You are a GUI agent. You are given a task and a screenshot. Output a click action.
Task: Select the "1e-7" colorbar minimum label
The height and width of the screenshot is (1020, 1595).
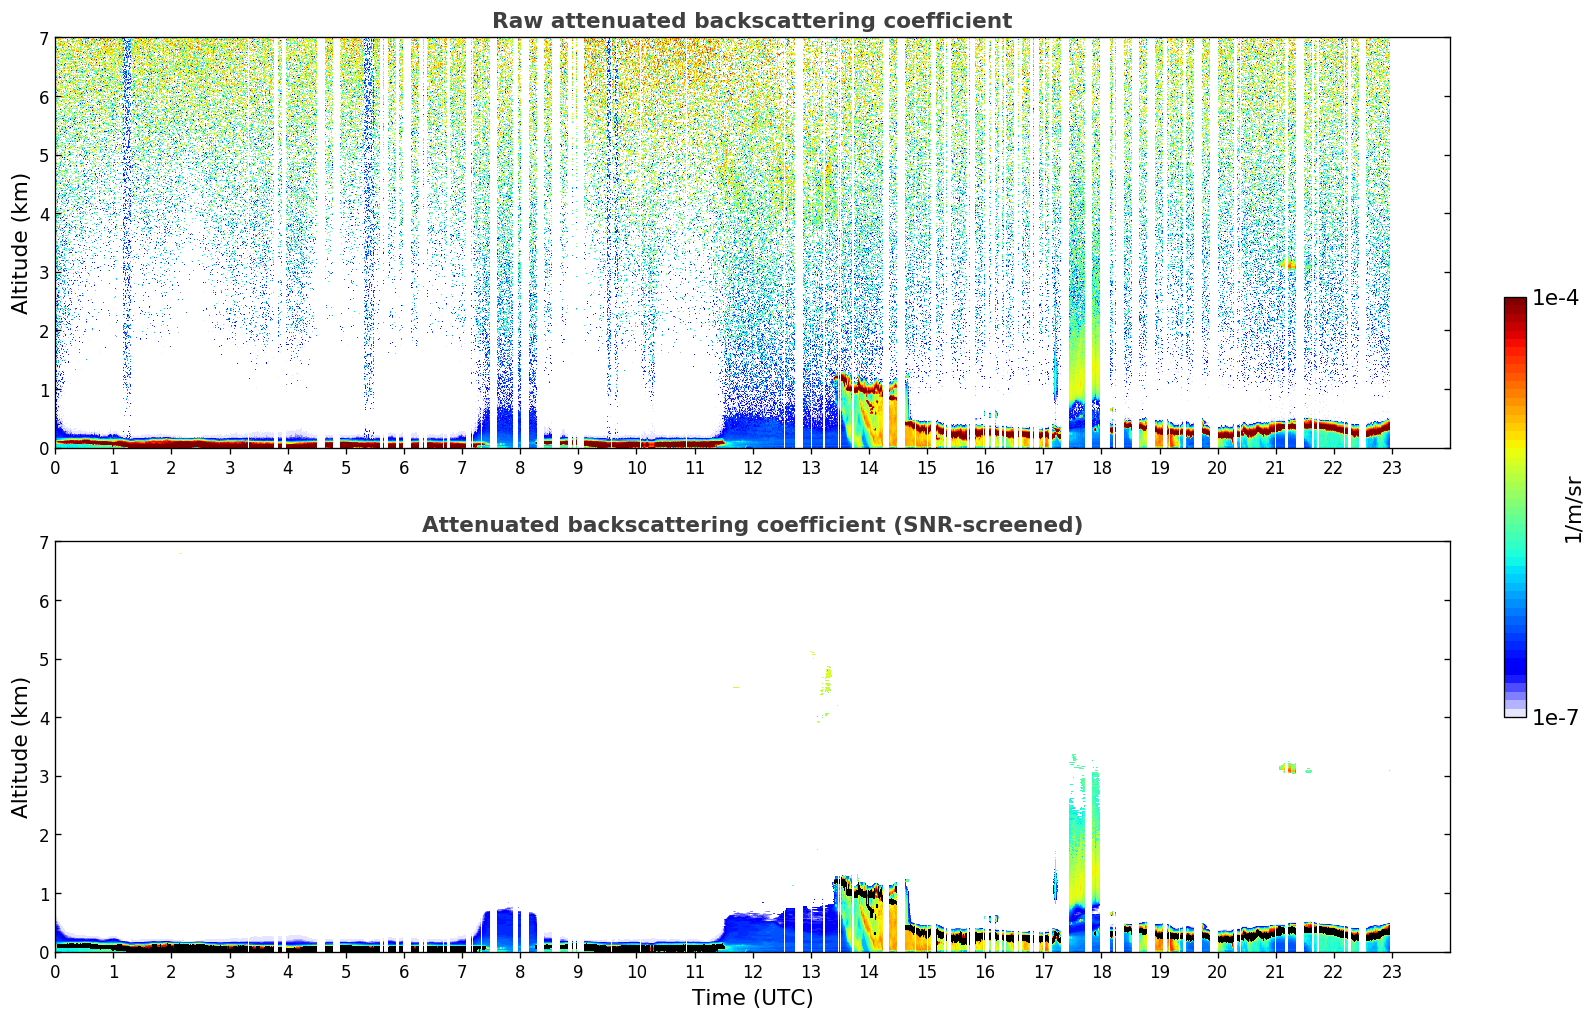pyautogui.click(x=1555, y=718)
